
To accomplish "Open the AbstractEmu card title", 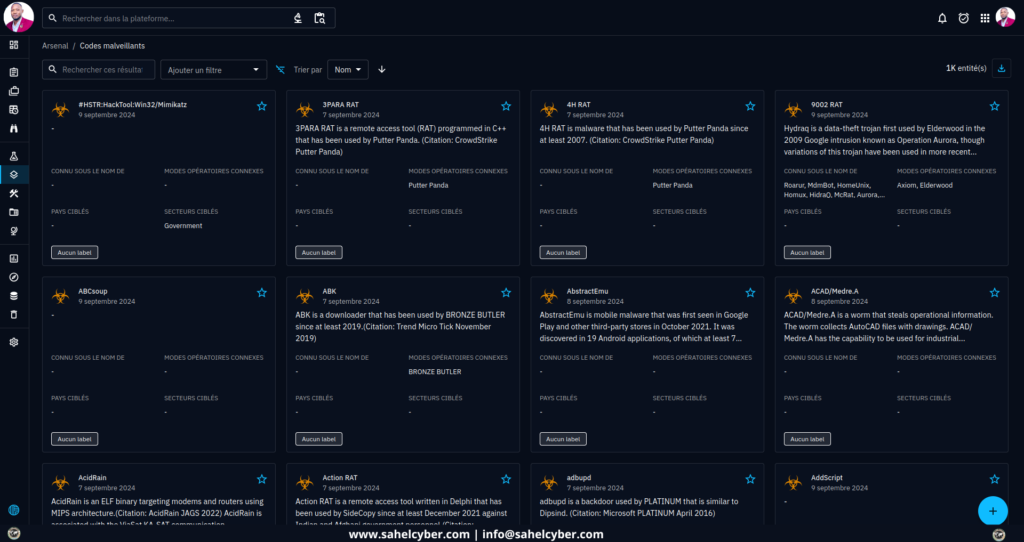I will pos(587,291).
